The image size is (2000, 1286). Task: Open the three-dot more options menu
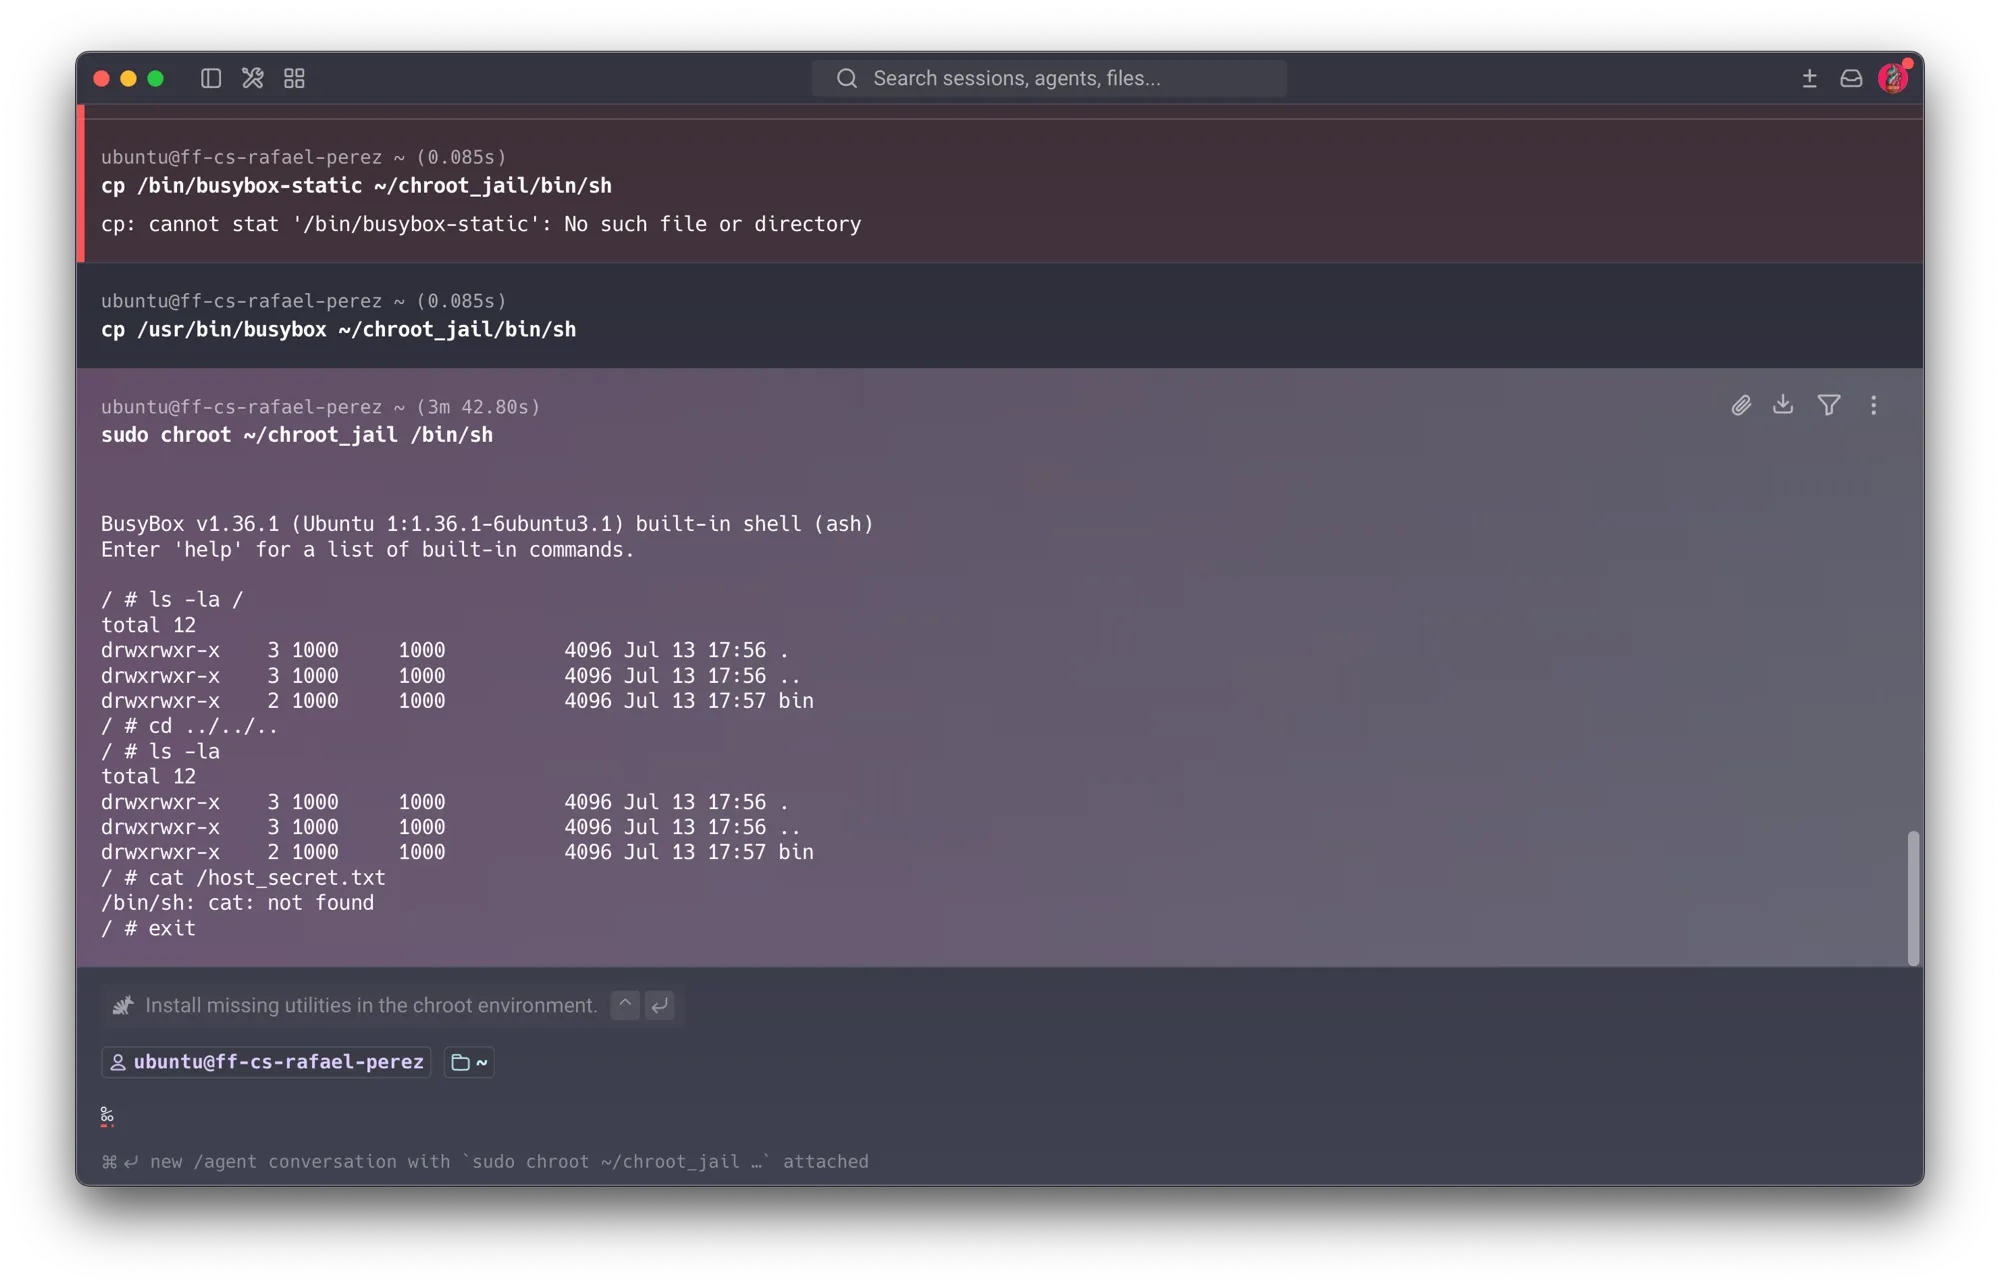coord(1873,405)
